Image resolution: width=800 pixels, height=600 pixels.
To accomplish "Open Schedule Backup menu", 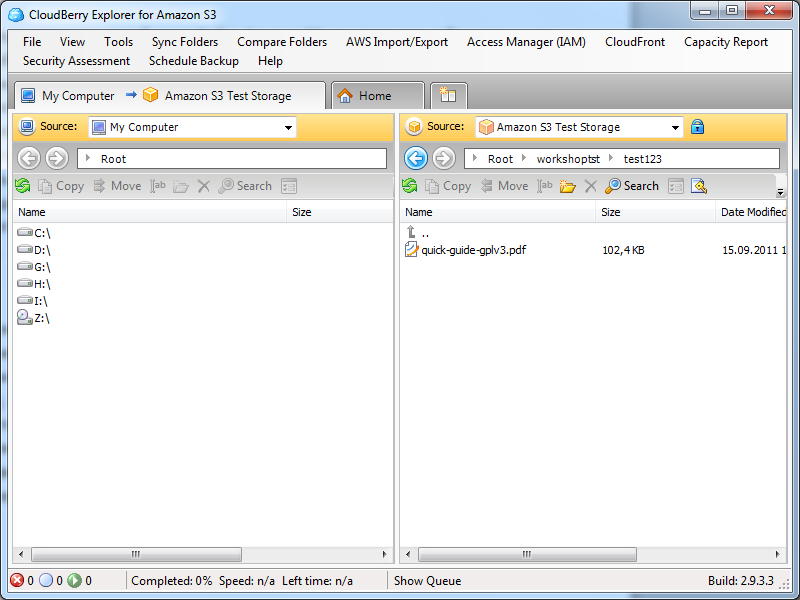I will [194, 61].
